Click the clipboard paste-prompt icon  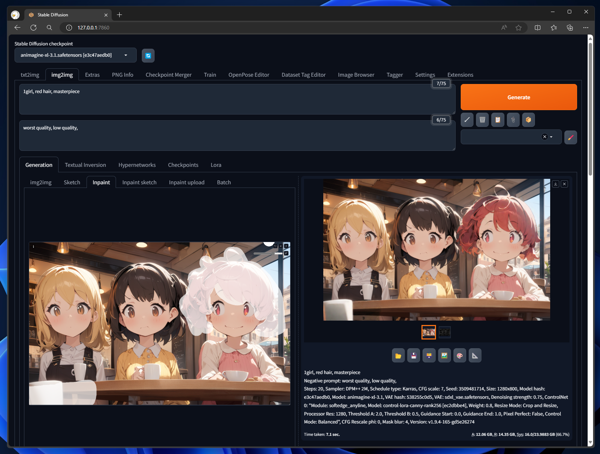pyautogui.click(x=497, y=120)
